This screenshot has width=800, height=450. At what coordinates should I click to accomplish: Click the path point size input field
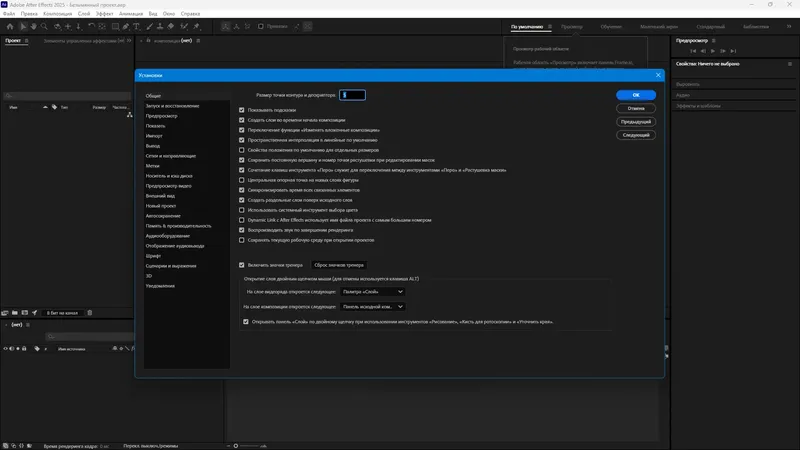click(x=352, y=95)
